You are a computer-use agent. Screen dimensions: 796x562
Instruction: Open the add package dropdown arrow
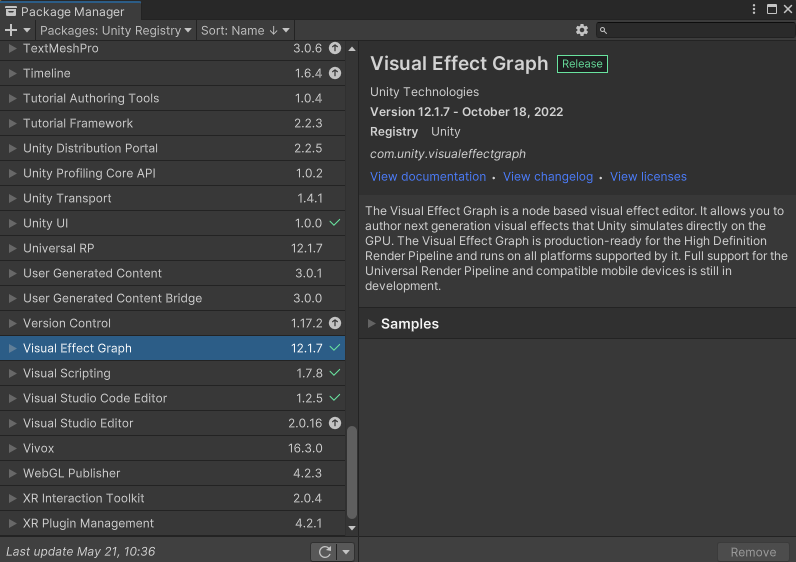click(27, 30)
